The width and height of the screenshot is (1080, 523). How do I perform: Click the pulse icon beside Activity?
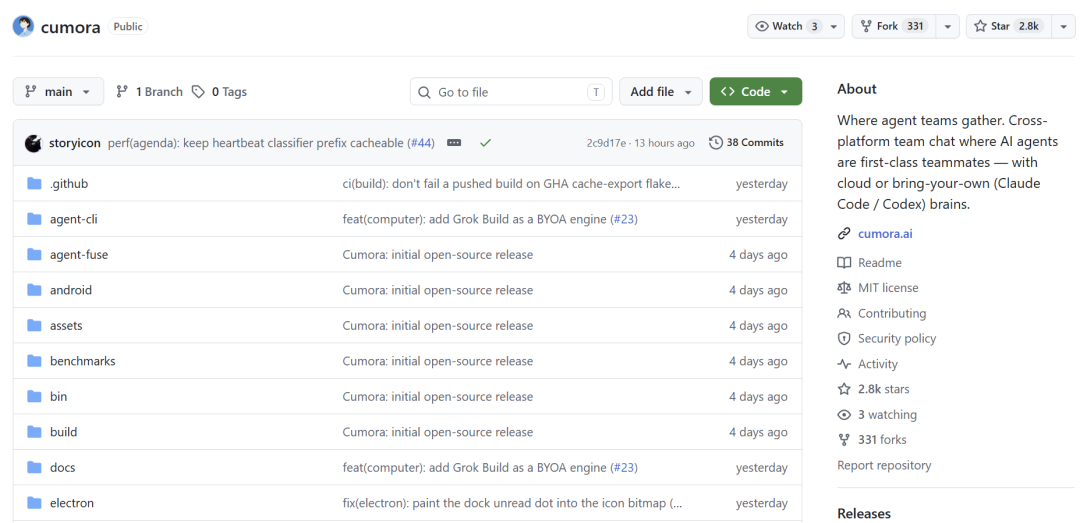844,364
